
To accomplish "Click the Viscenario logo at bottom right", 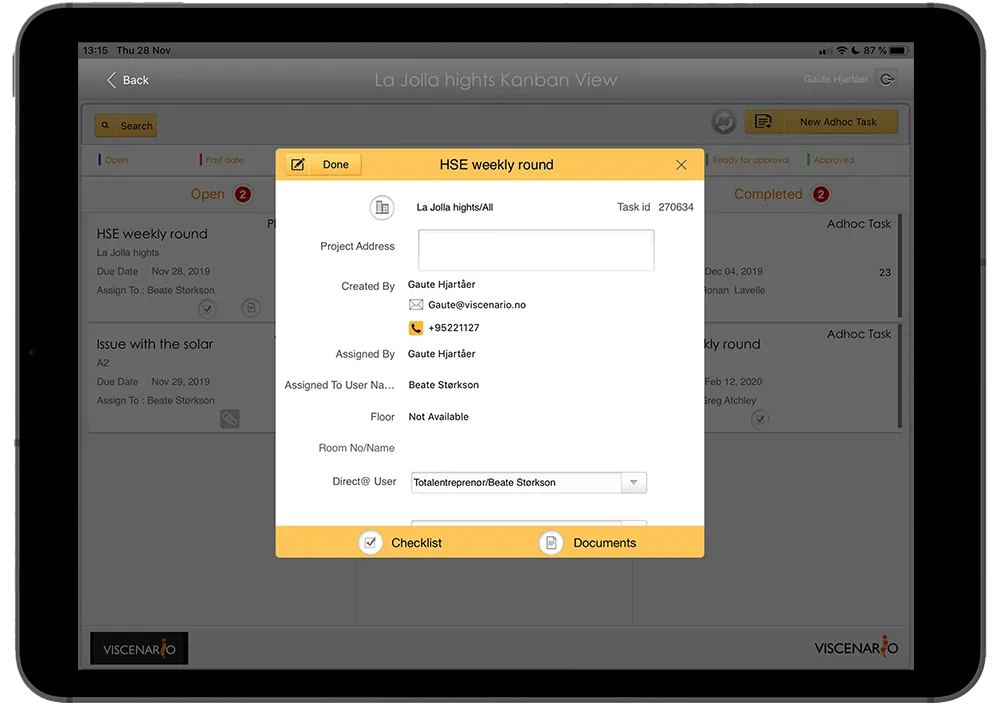I will (x=856, y=648).
